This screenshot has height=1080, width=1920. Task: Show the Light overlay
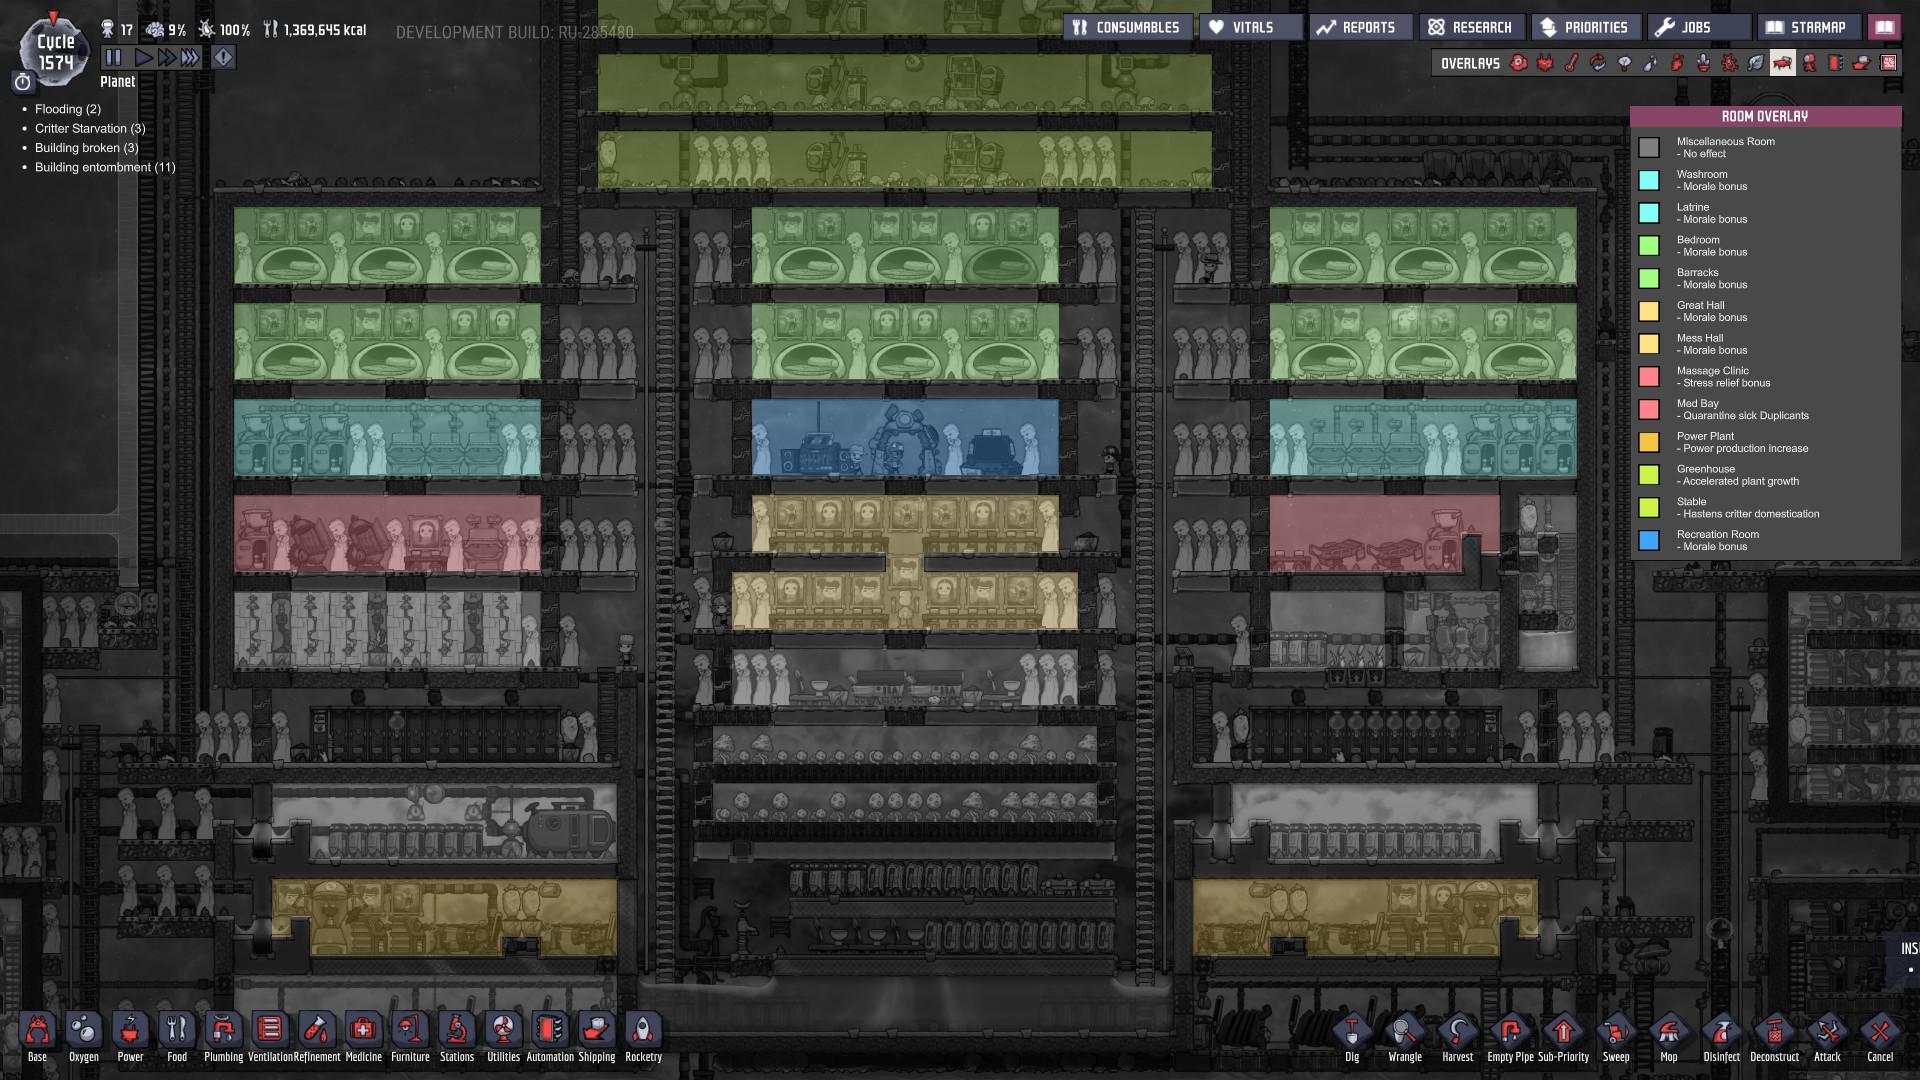(1624, 63)
